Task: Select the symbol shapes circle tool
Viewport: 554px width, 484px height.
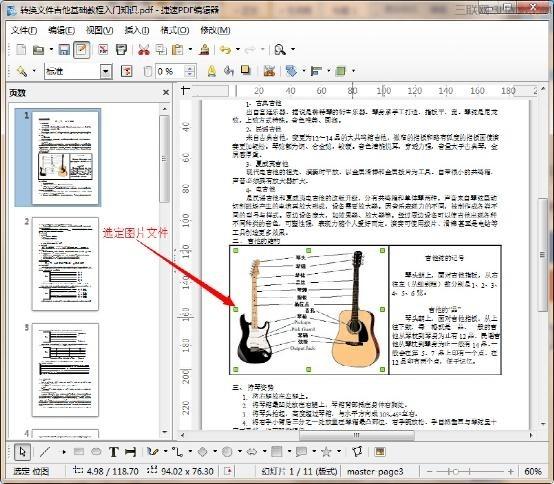Action: tap(227, 452)
